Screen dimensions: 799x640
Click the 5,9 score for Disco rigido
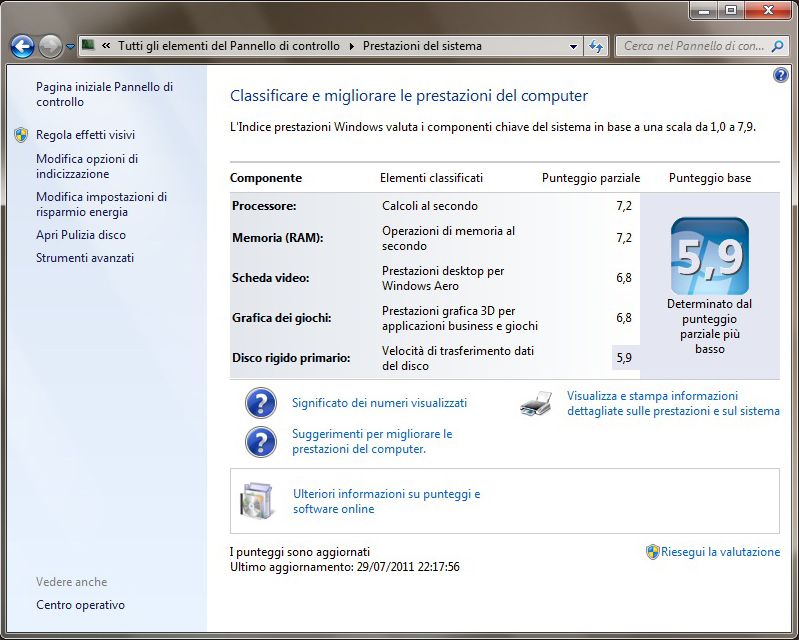pos(624,358)
